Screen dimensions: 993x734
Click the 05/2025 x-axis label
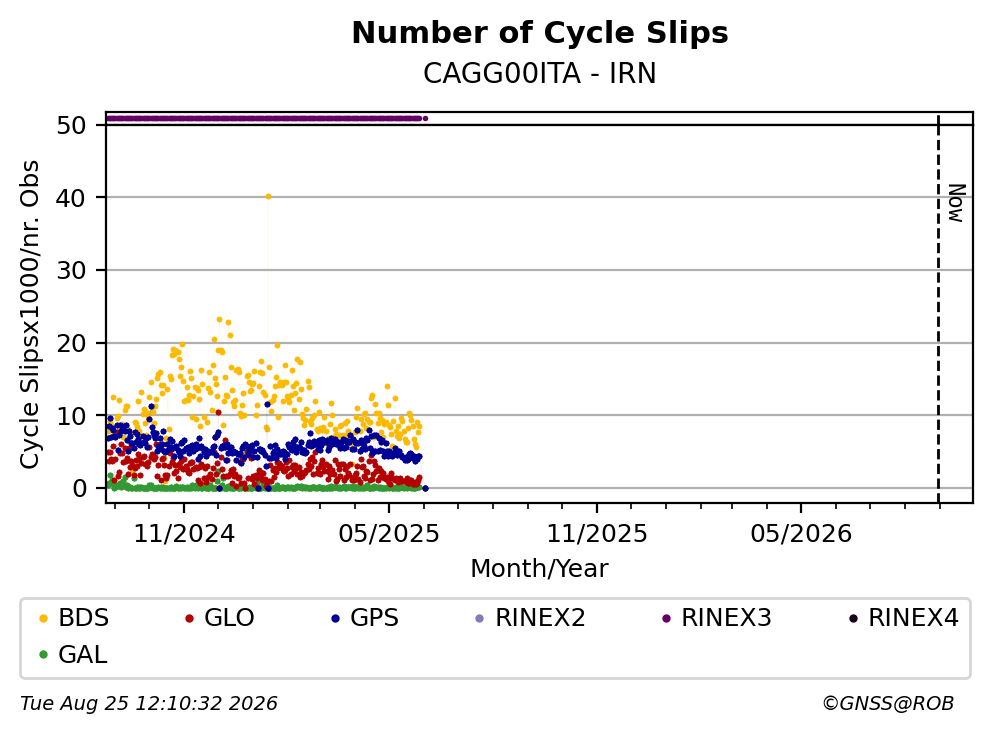coord(389,534)
